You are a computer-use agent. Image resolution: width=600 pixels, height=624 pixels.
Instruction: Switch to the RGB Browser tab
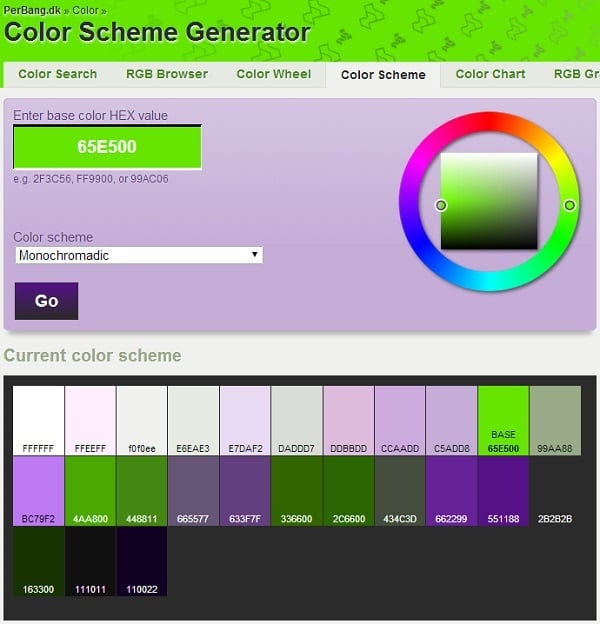(x=167, y=74)
